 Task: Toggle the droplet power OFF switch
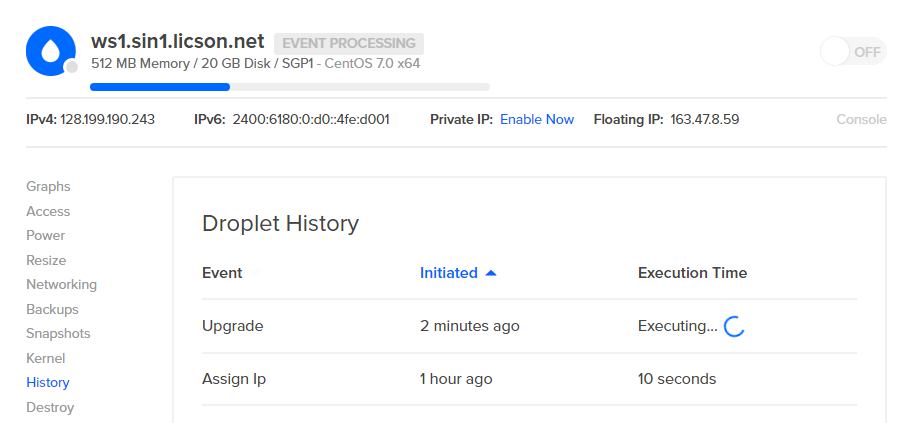(853, 52)
